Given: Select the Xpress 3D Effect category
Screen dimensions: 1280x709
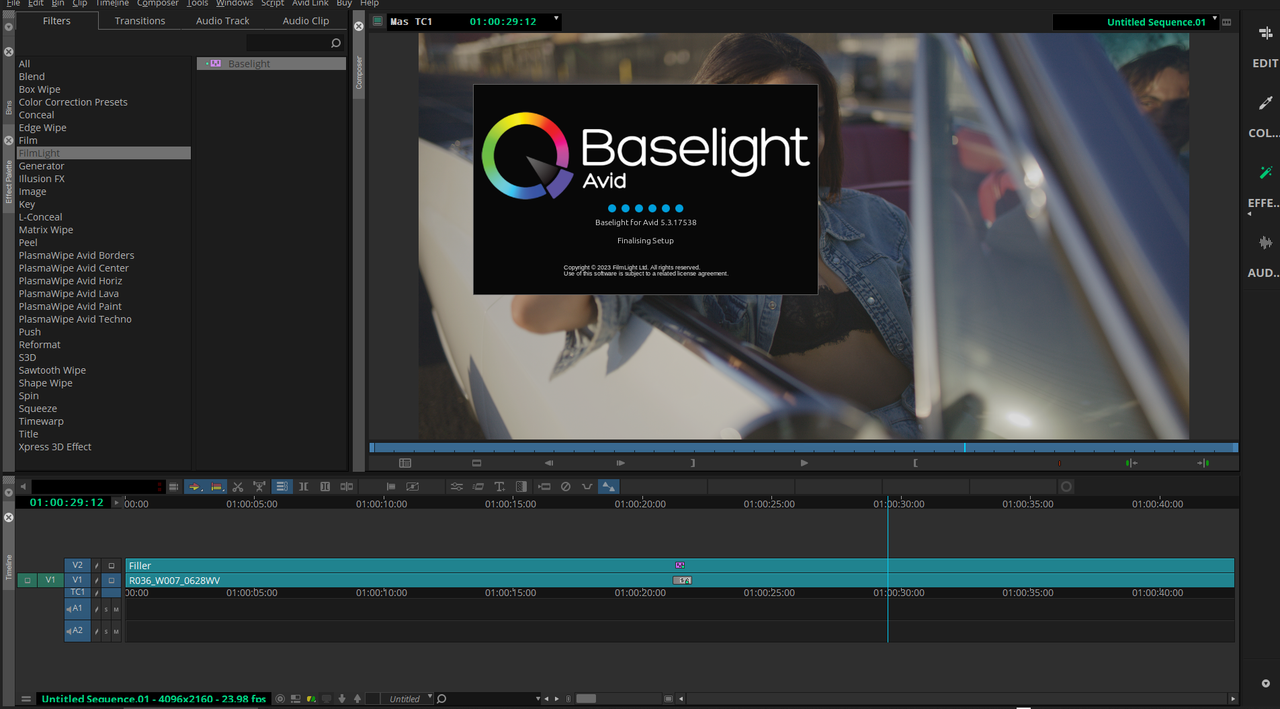Looking at the screenshot, I should tap(55, 447).
